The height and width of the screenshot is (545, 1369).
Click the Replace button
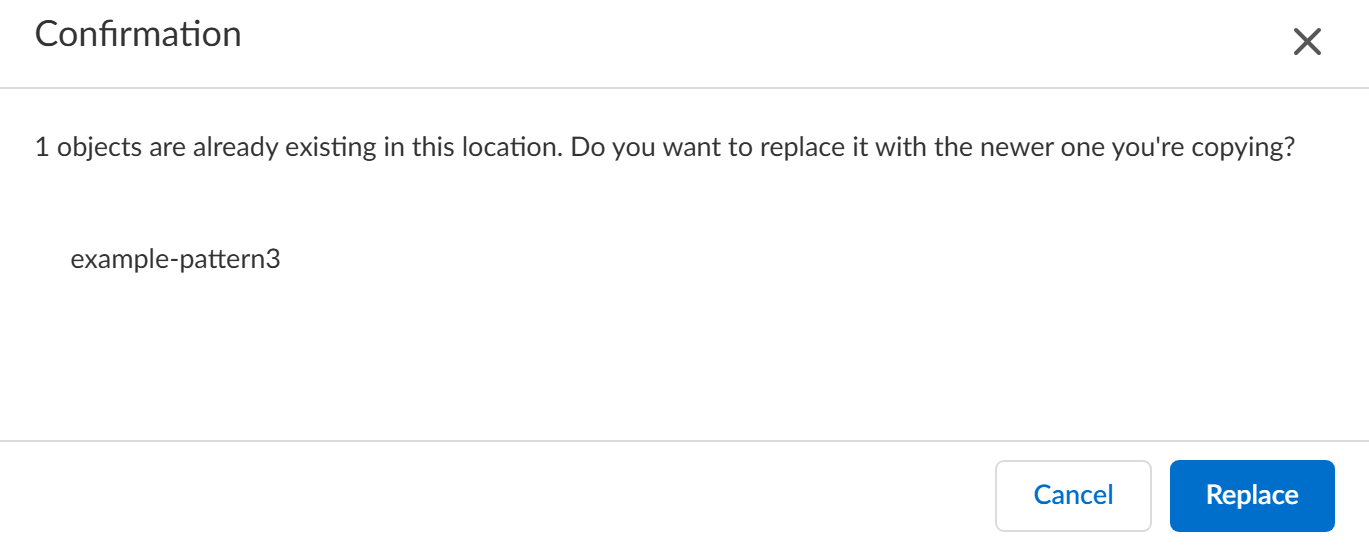(x=1252, y=495)
